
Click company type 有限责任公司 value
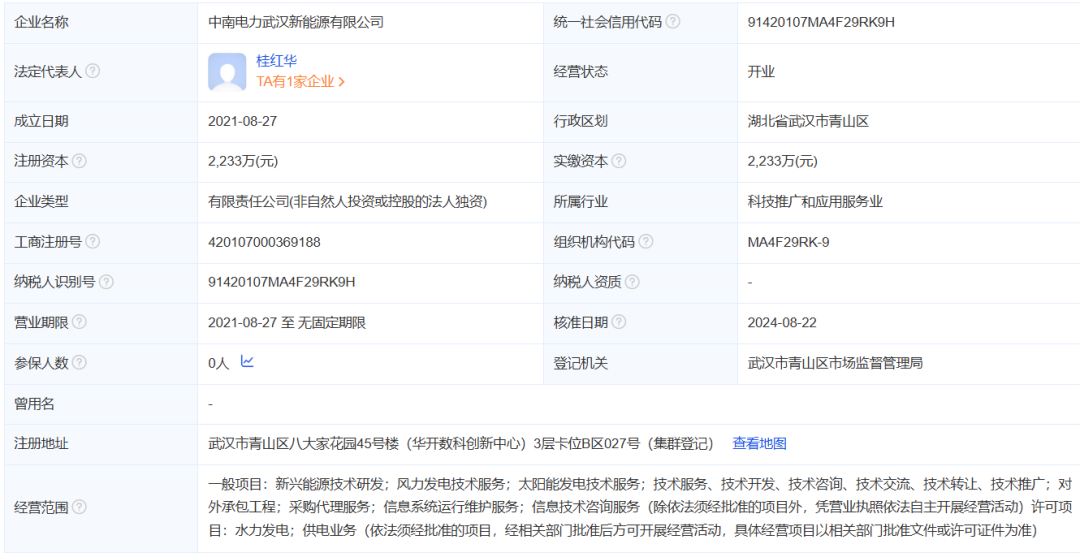[x=348, y=202]
